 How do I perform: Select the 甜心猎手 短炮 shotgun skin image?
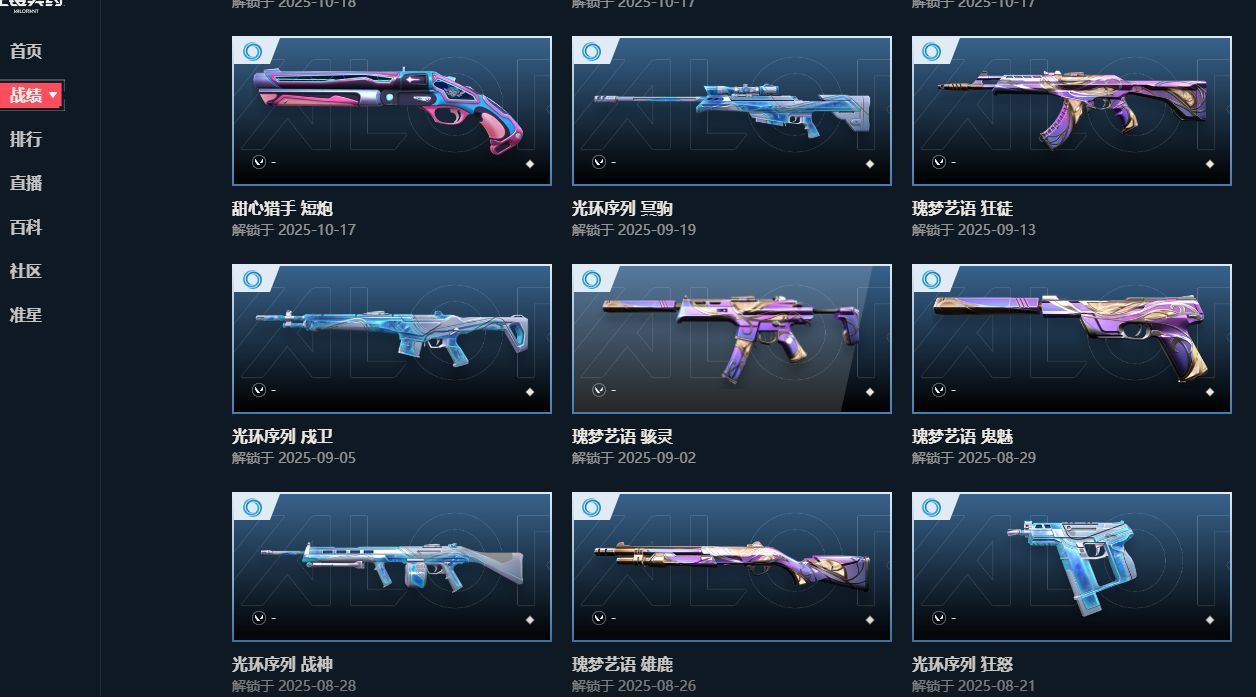392,111
